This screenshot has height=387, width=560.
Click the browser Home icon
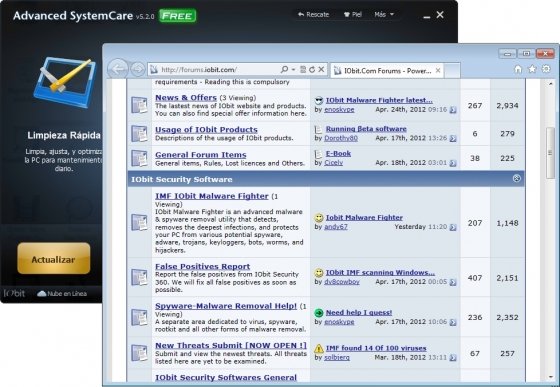pyautogui.click(x=518, y=69)
